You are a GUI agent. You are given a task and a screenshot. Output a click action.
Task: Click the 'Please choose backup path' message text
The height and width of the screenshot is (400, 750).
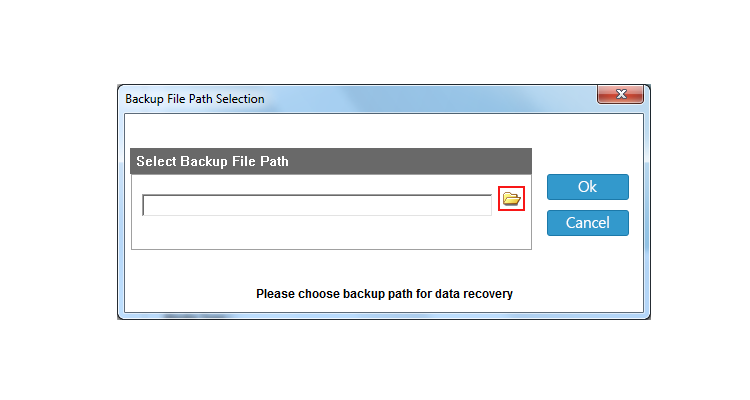tap(384, 294)
